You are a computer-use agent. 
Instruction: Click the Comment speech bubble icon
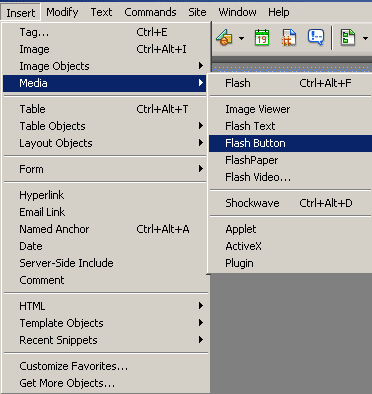click(315, 37)
